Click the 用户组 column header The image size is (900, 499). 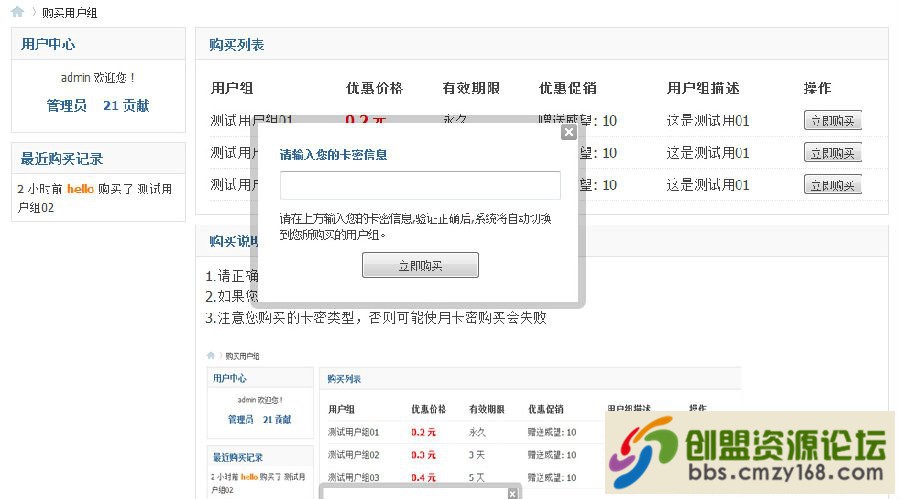pyautogui.click(x=232, y=88)
